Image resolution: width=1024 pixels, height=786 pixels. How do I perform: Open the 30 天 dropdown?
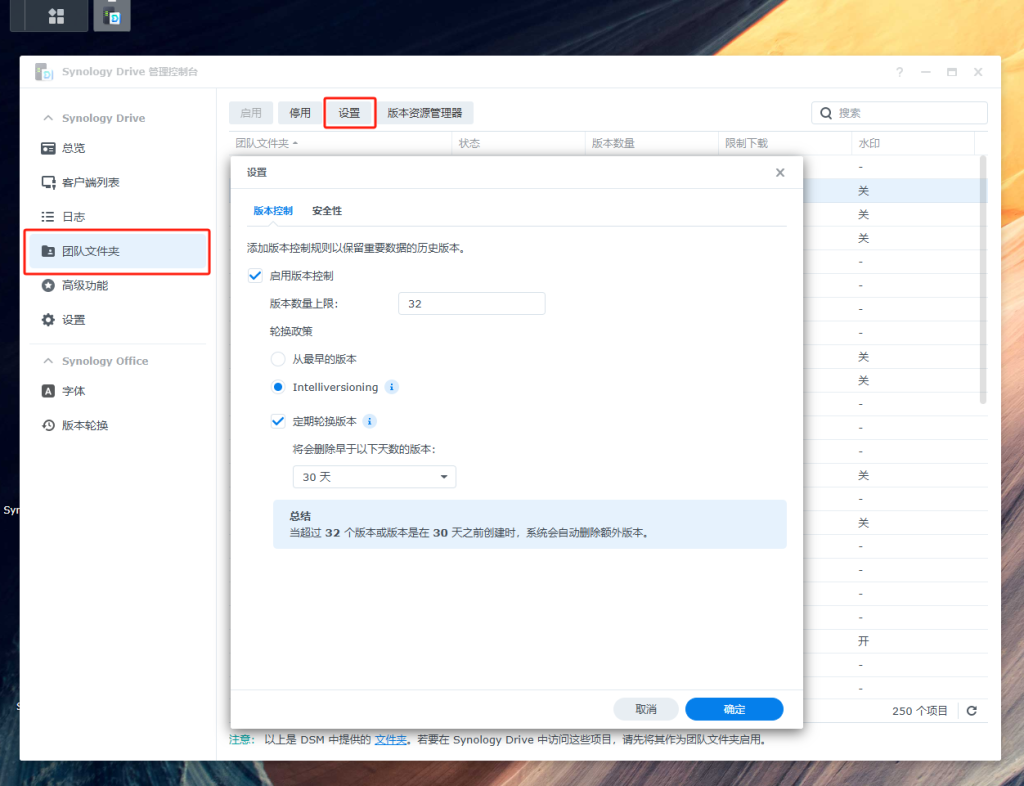click(x=374, y=477)
